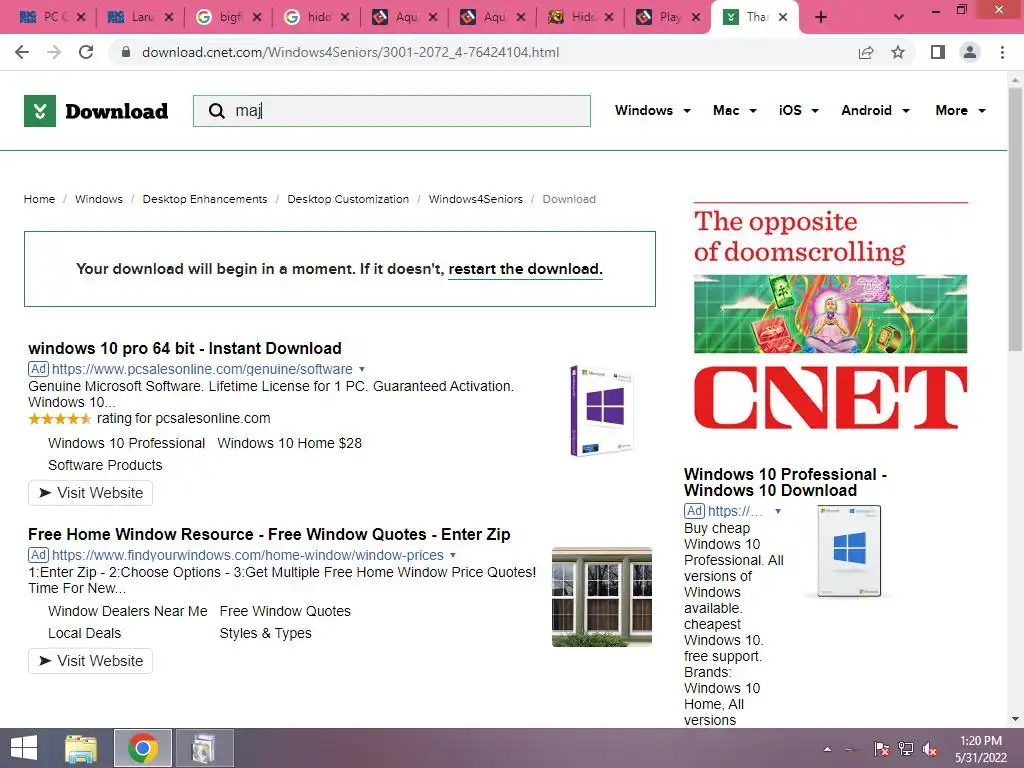Switch to the Laru tab

[141, 17]
